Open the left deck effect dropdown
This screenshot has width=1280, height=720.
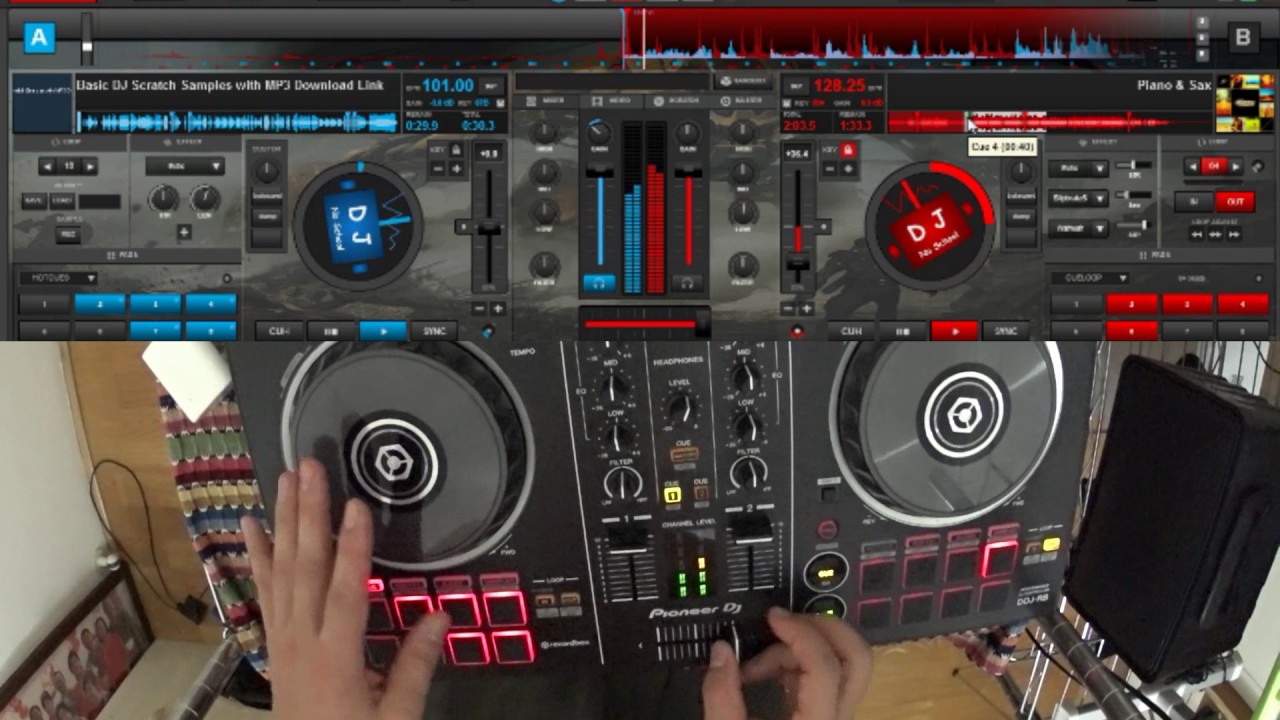pyautogui.click(x=185, y=166)
